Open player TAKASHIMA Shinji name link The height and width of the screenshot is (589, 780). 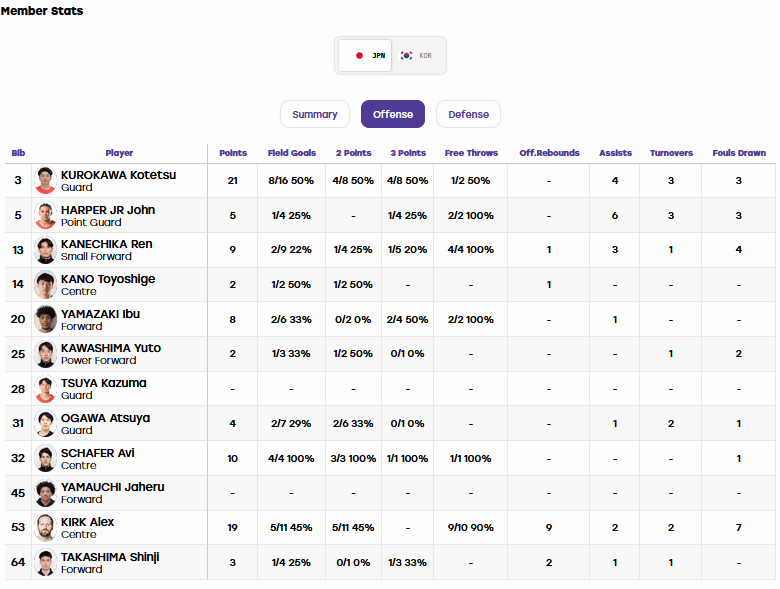(110, 557)
